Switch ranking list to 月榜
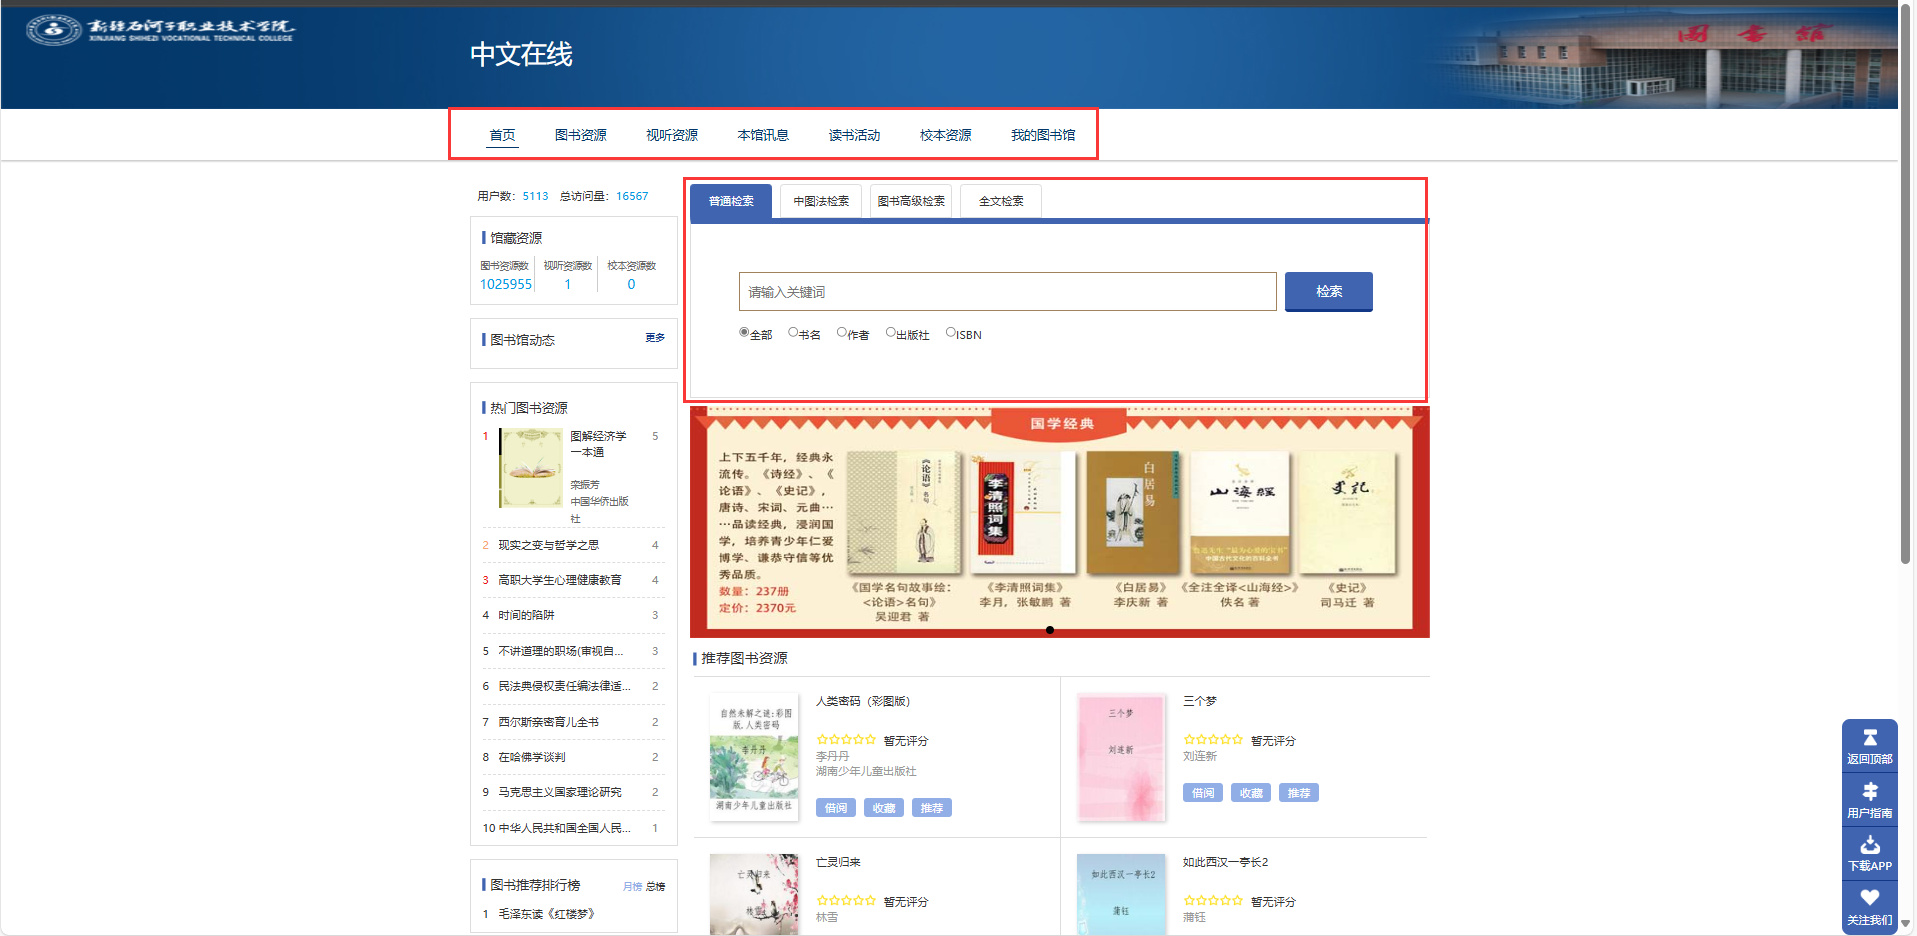1917x936 pixels. [632, 886]
